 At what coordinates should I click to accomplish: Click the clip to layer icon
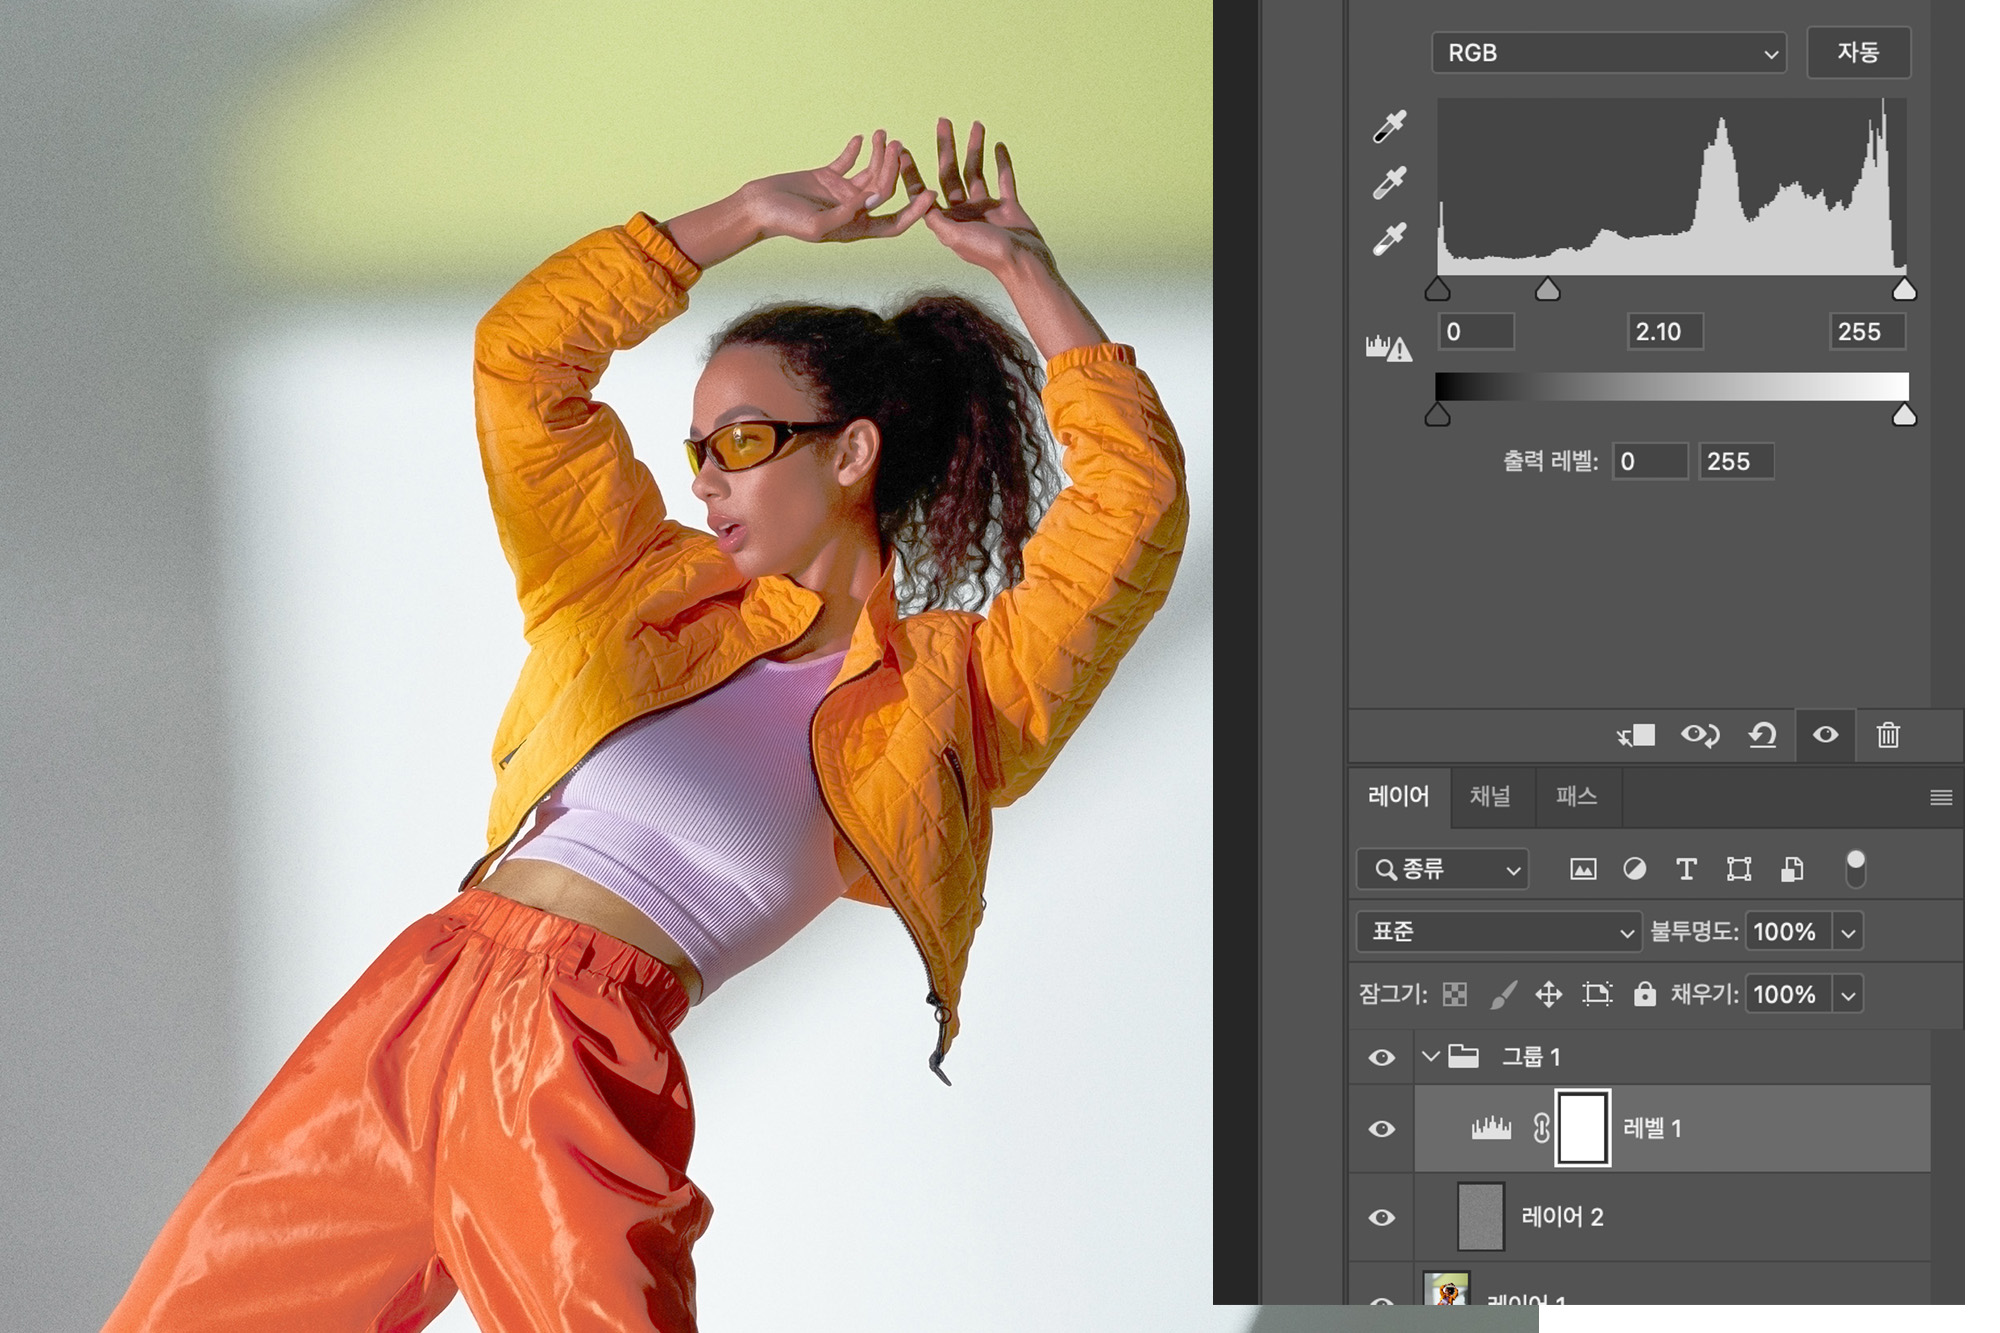[1637, 736]
